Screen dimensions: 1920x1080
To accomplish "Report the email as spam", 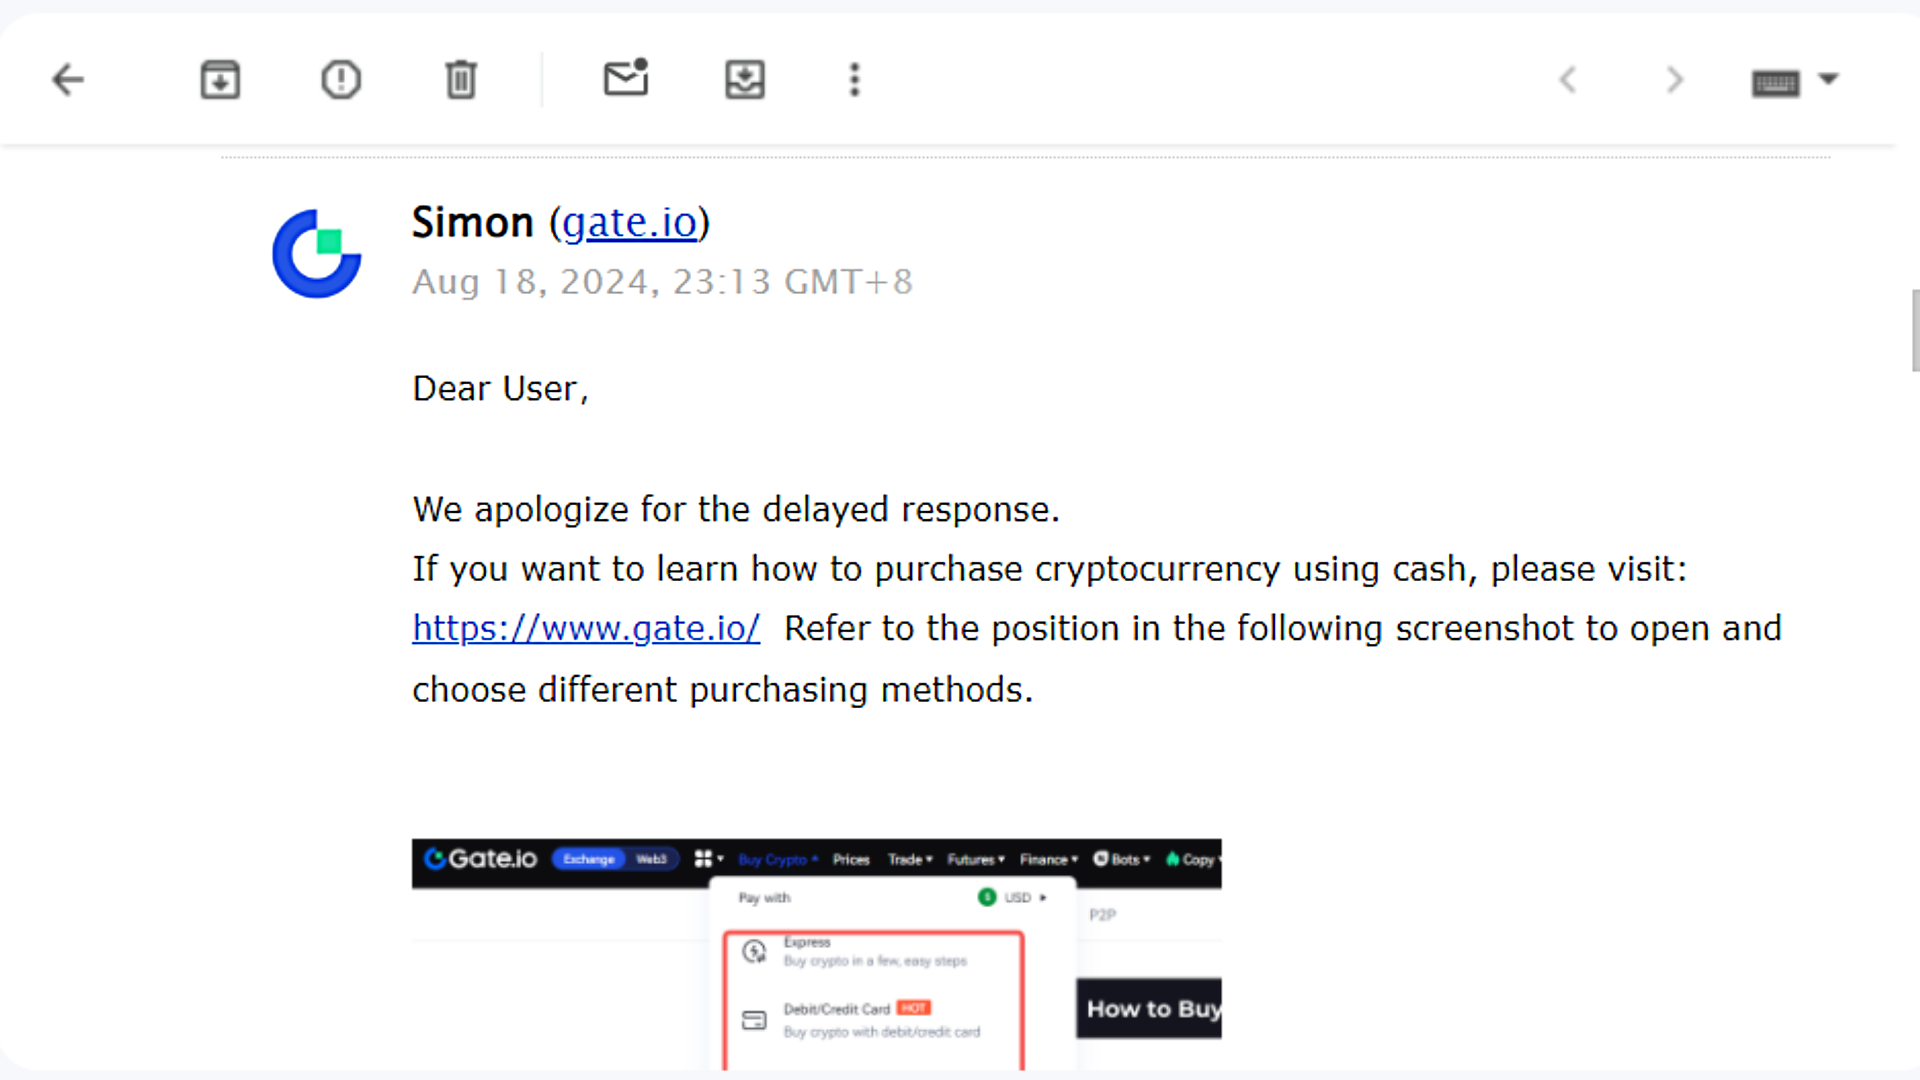I will (x=340, y=79).
